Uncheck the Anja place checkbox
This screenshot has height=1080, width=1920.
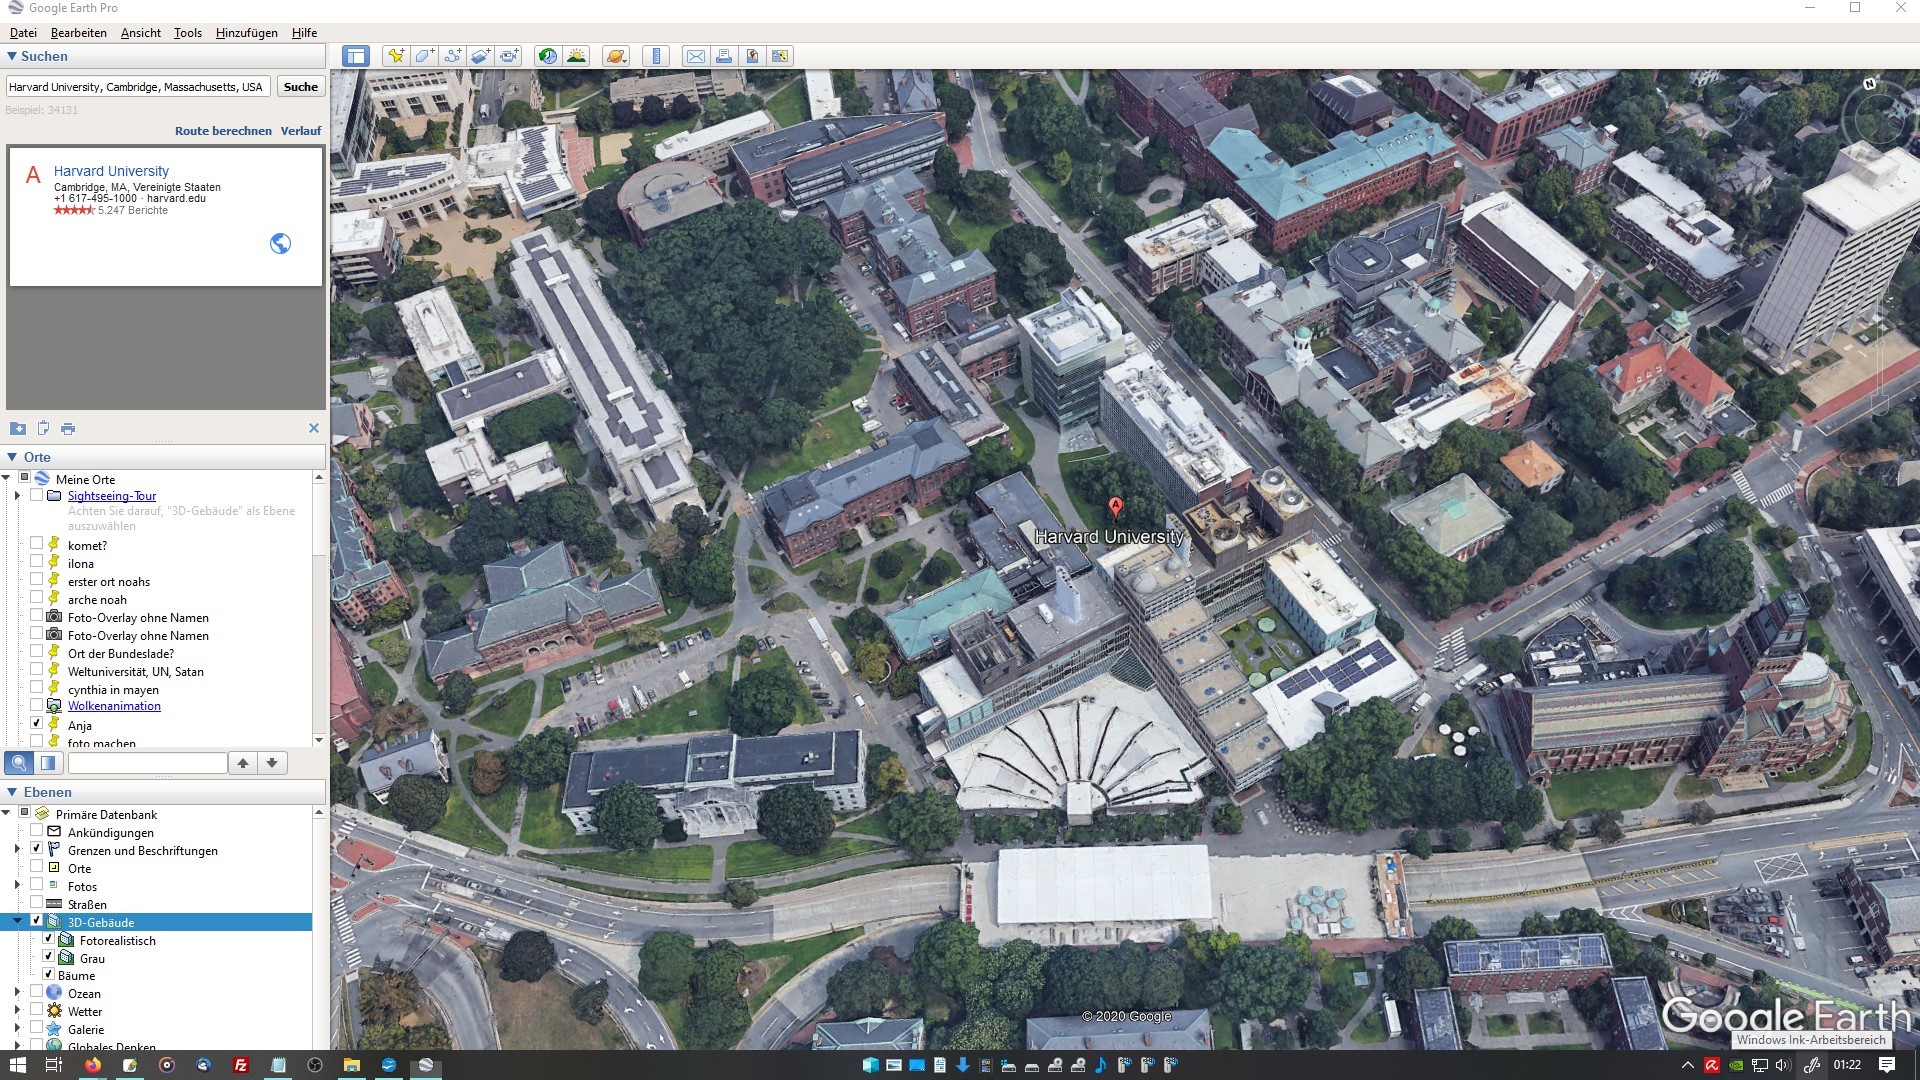pos(37,723)
